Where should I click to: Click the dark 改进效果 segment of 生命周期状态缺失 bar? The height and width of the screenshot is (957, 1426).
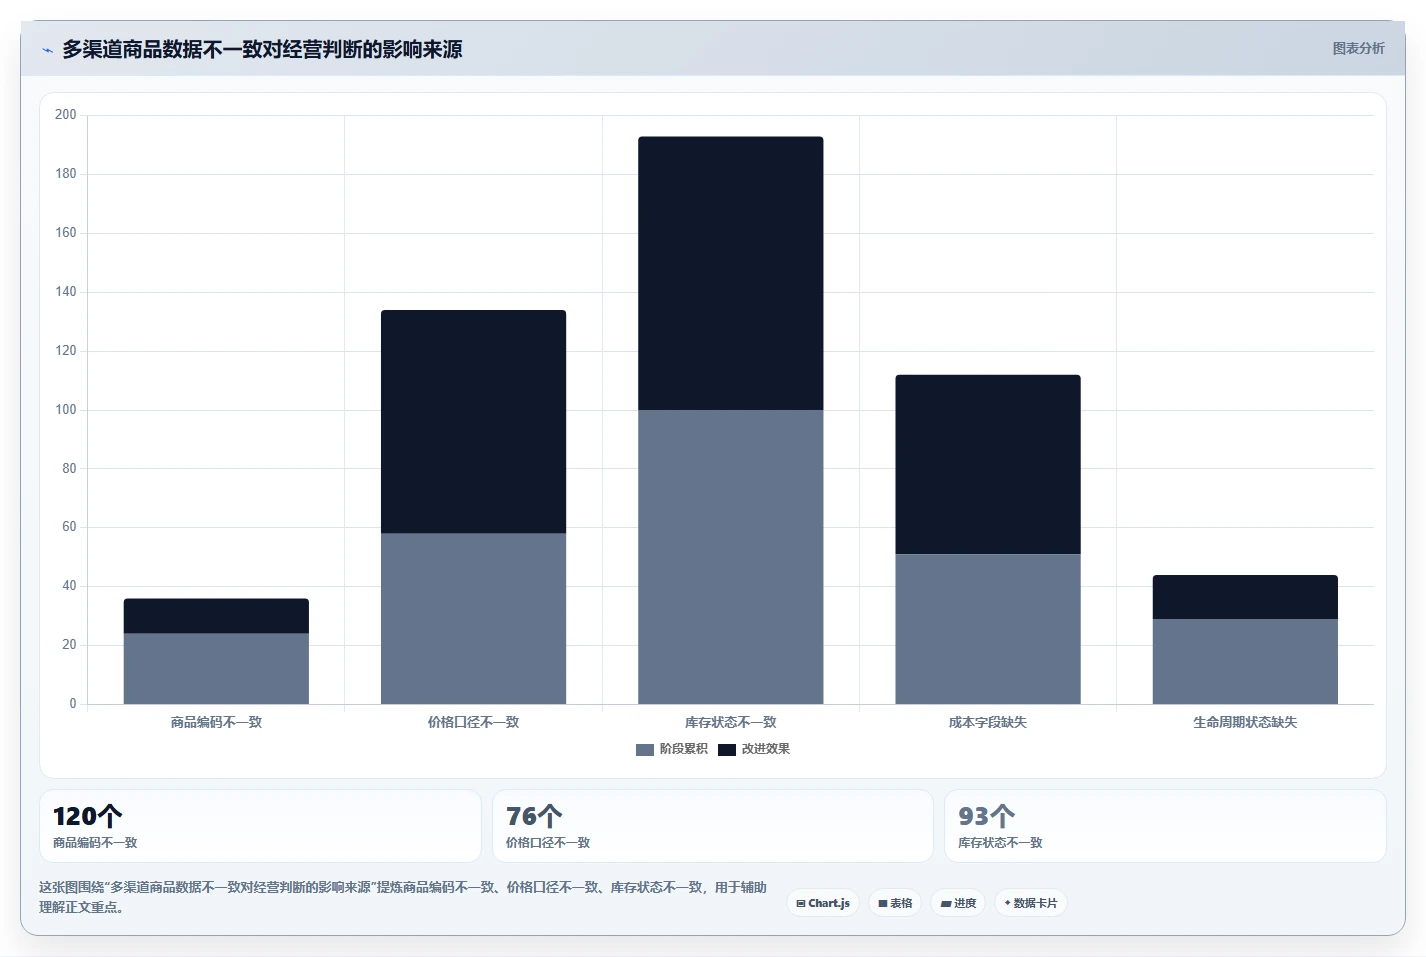pyautogui.click(x=1245, y=597)
